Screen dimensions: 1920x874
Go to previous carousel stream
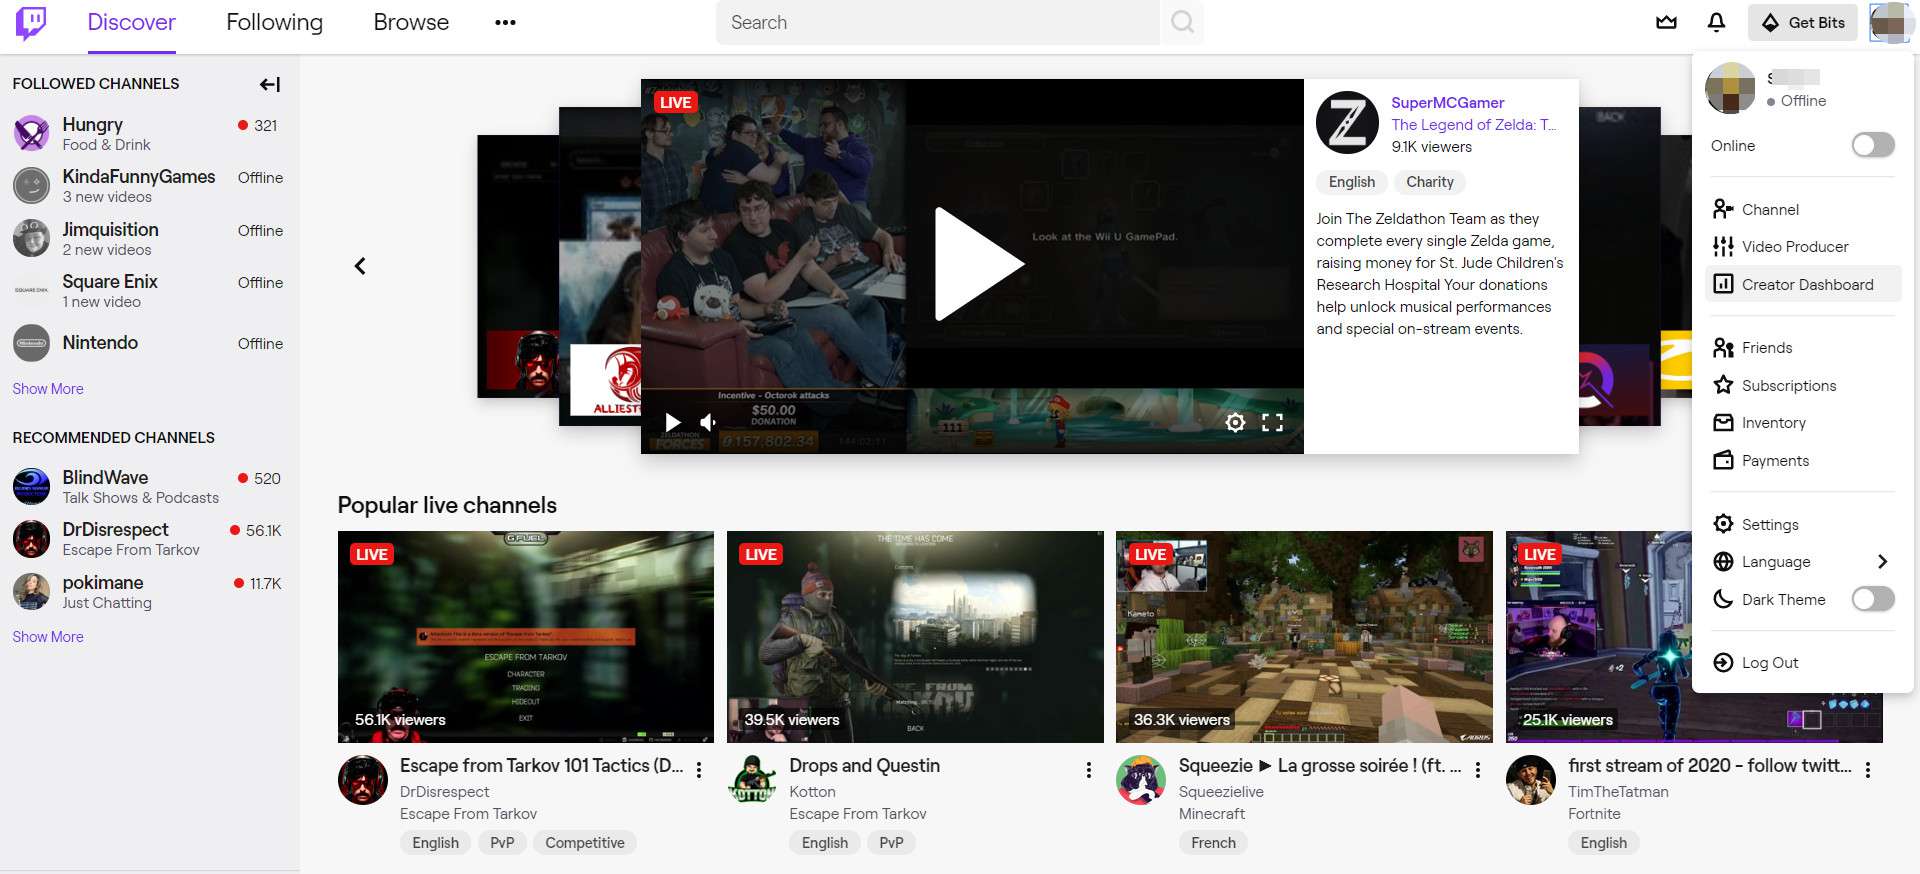click(x=360, y=266)
